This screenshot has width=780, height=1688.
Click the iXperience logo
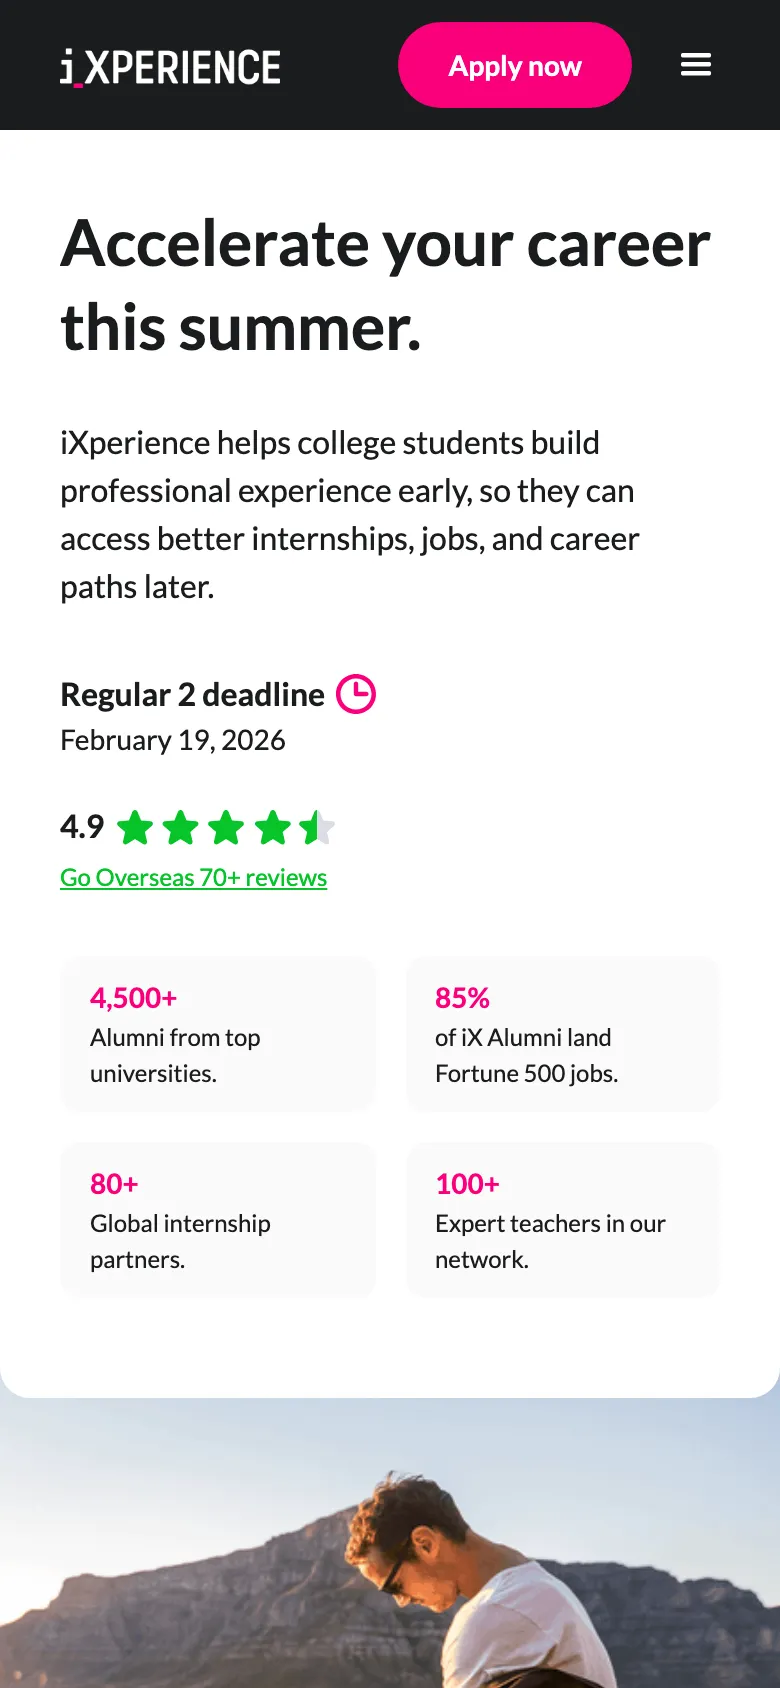170,67
